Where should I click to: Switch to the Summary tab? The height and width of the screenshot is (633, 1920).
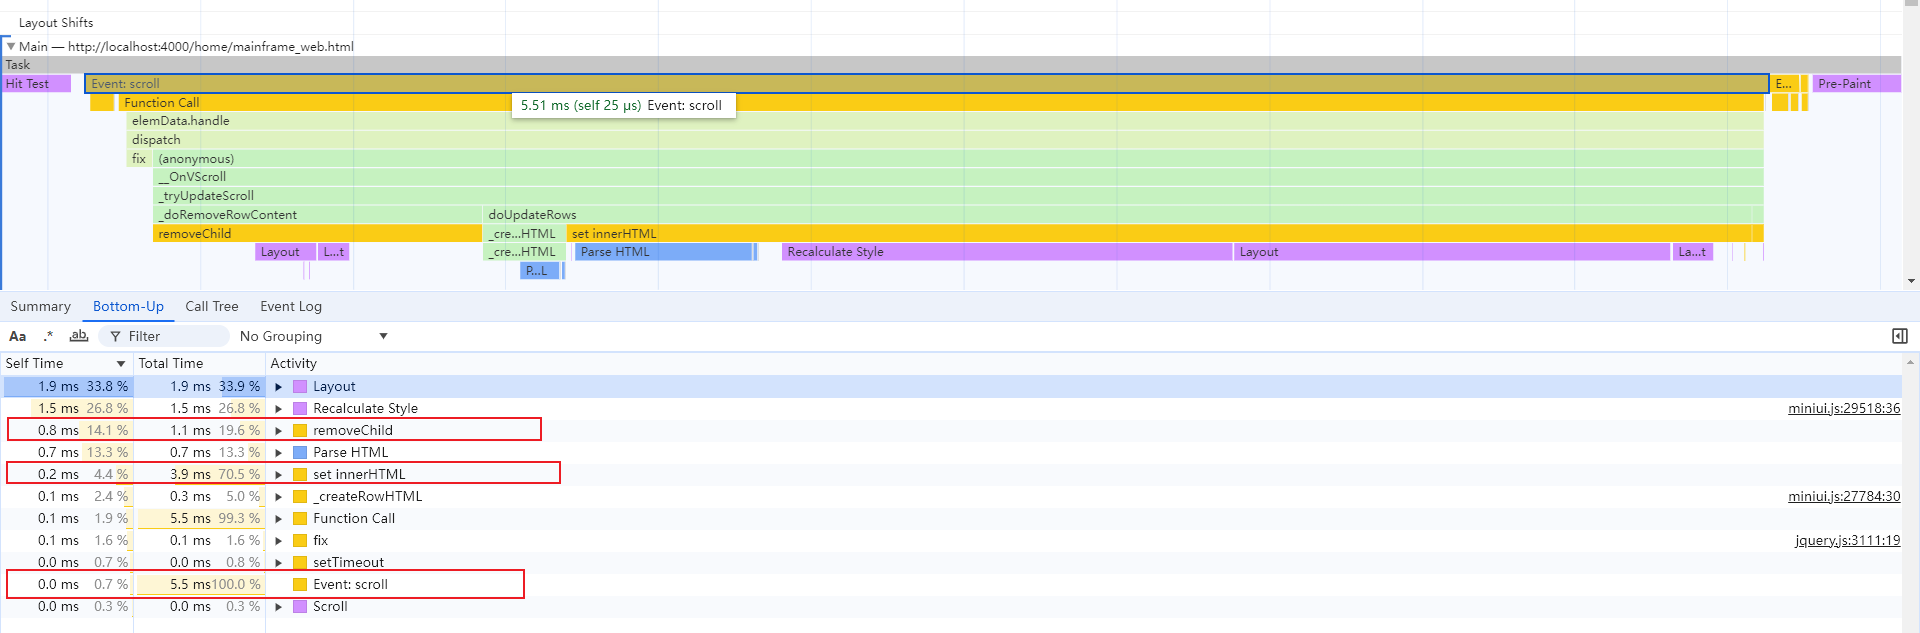tap(41, 306)
